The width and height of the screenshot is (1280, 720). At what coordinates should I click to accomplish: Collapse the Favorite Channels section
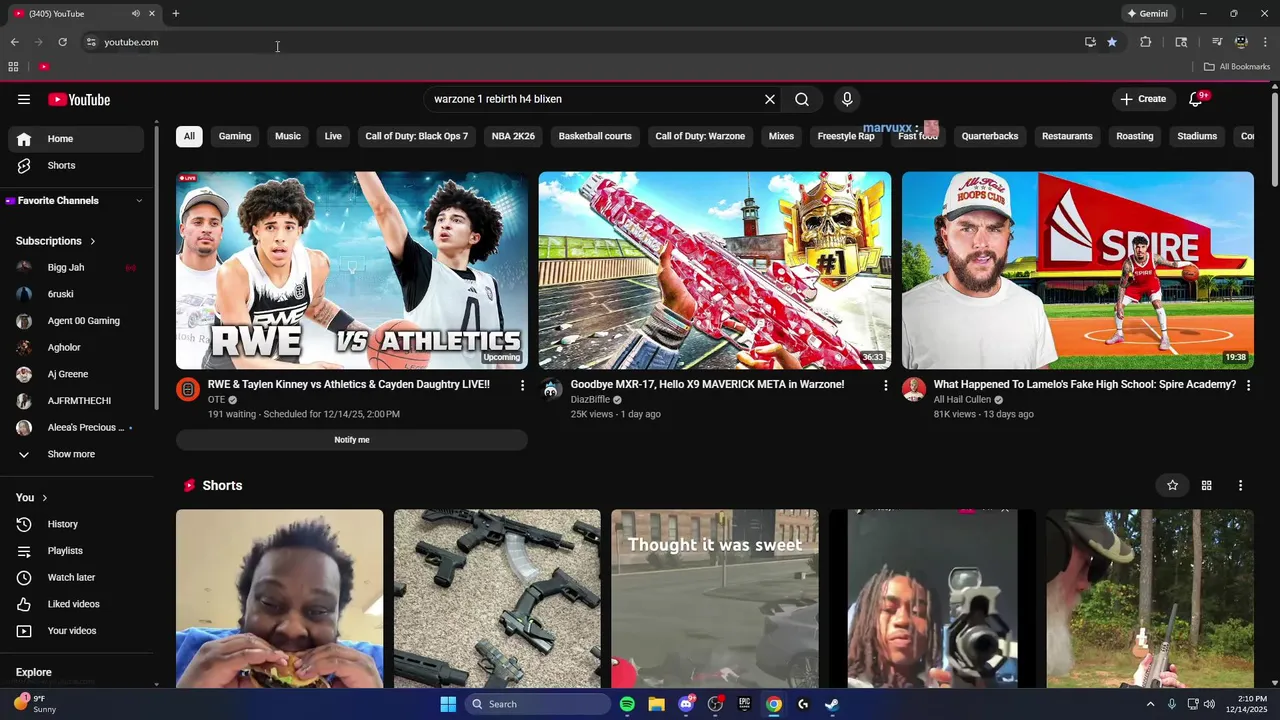(x=139, y=201)
